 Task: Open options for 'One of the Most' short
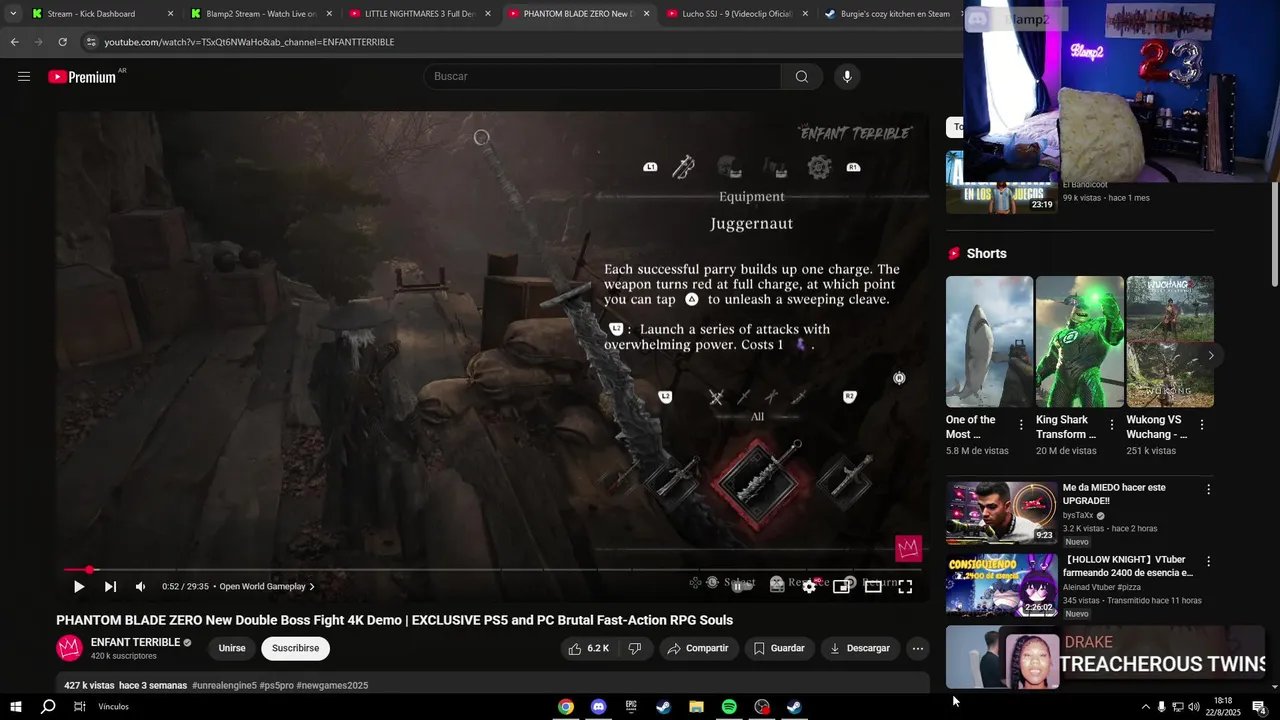[1021, 425]
